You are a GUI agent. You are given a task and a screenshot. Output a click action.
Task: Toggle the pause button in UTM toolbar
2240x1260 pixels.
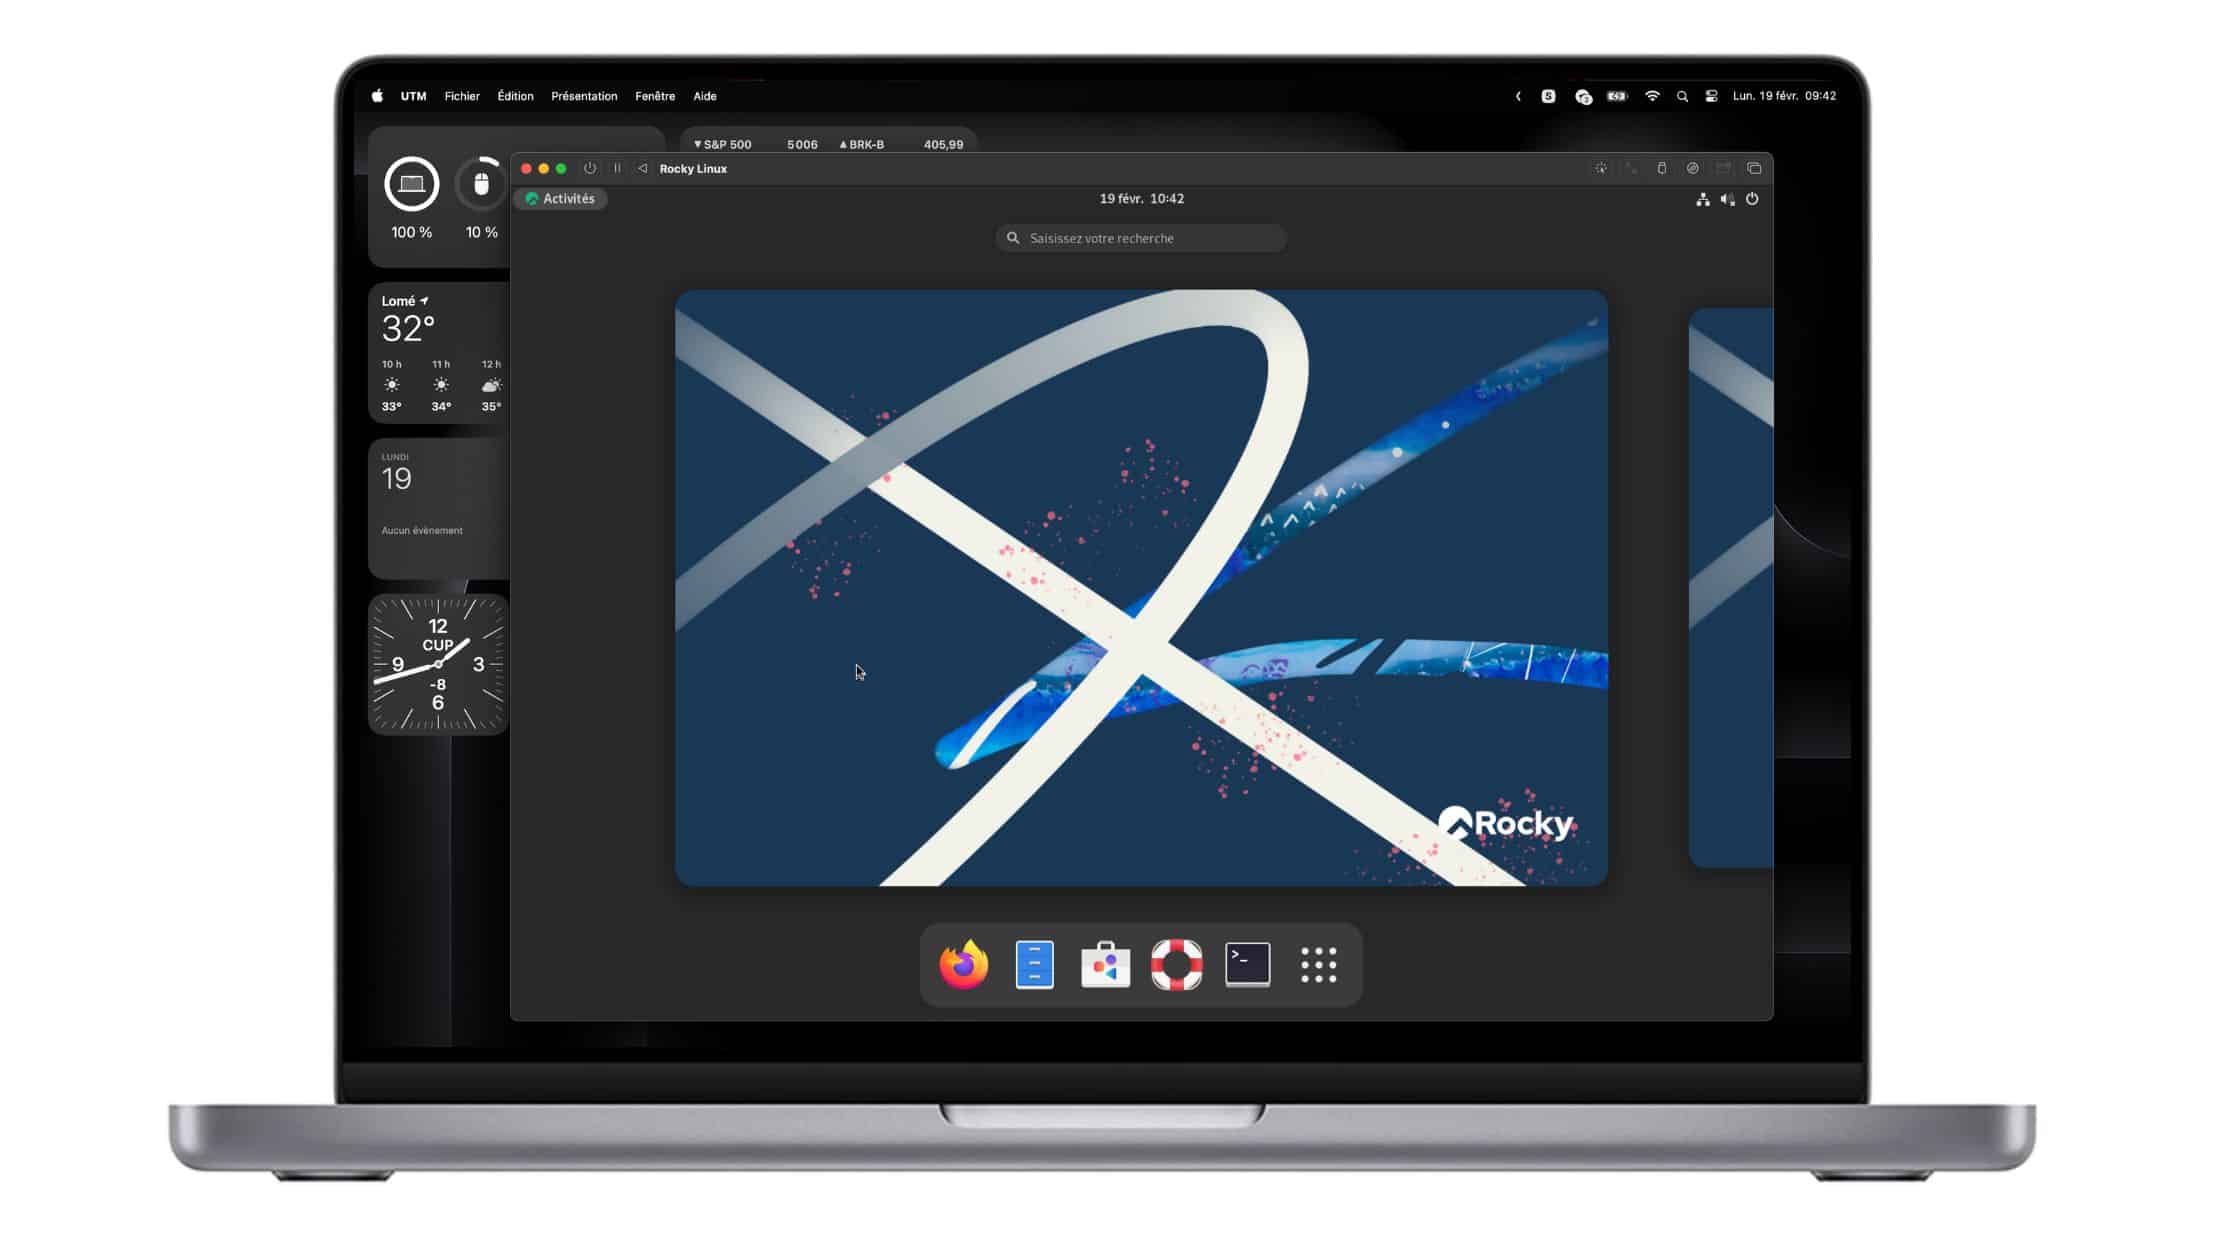617,168
